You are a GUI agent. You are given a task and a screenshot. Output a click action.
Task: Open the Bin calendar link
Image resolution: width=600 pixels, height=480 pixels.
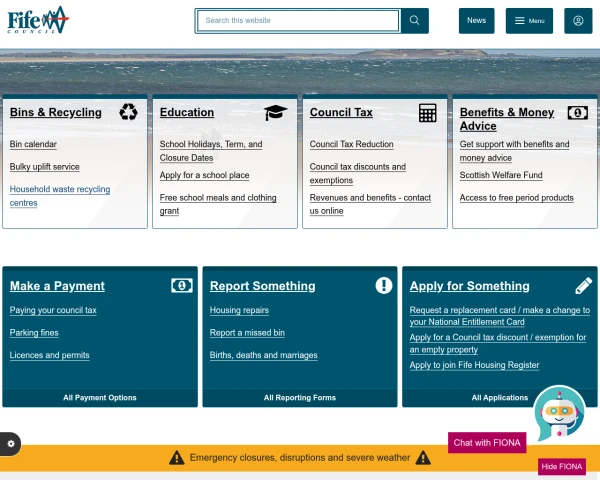[x=33, y=144]
